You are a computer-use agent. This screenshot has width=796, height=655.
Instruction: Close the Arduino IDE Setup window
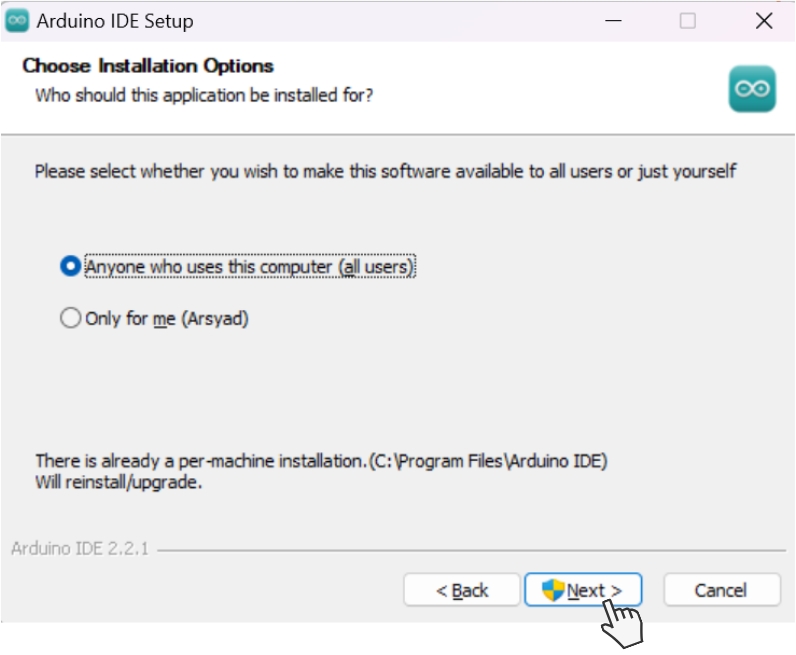764,20
